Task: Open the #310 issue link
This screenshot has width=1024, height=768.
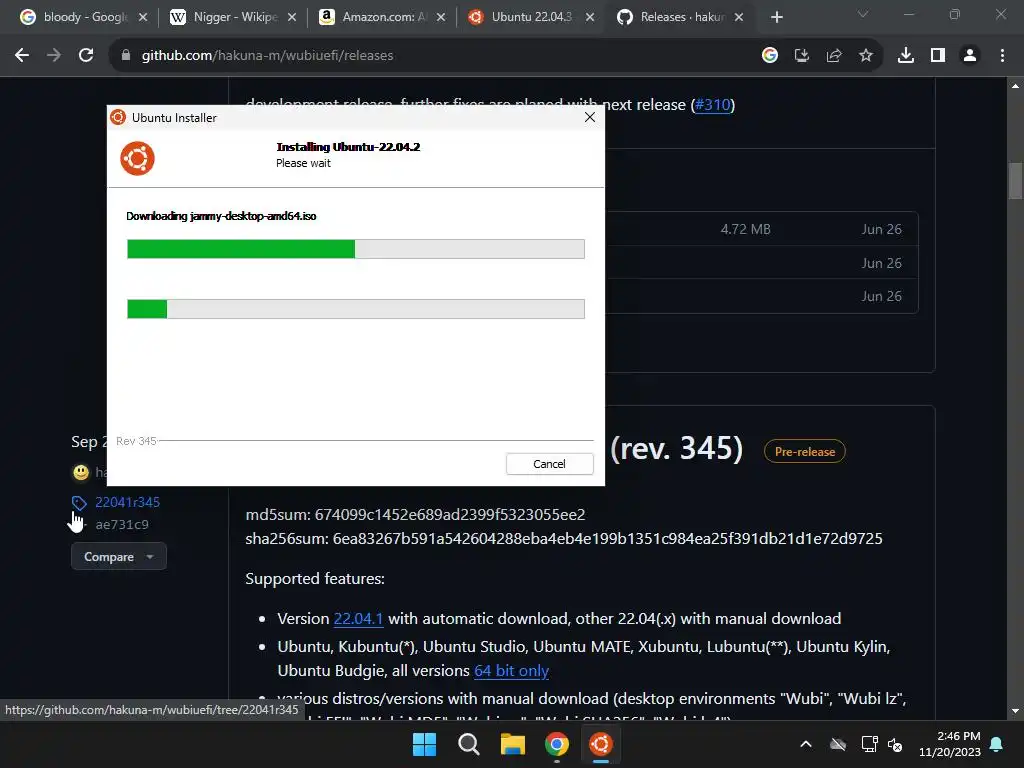Action: [x=712, y=104]
